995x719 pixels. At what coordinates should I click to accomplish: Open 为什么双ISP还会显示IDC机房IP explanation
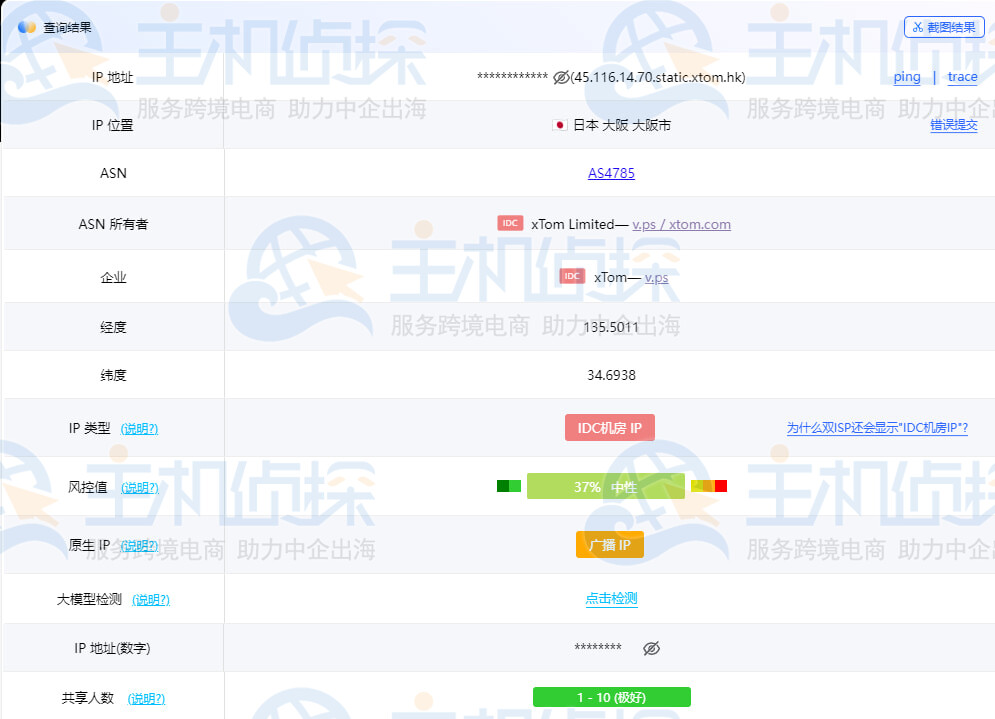click(876, 427)
